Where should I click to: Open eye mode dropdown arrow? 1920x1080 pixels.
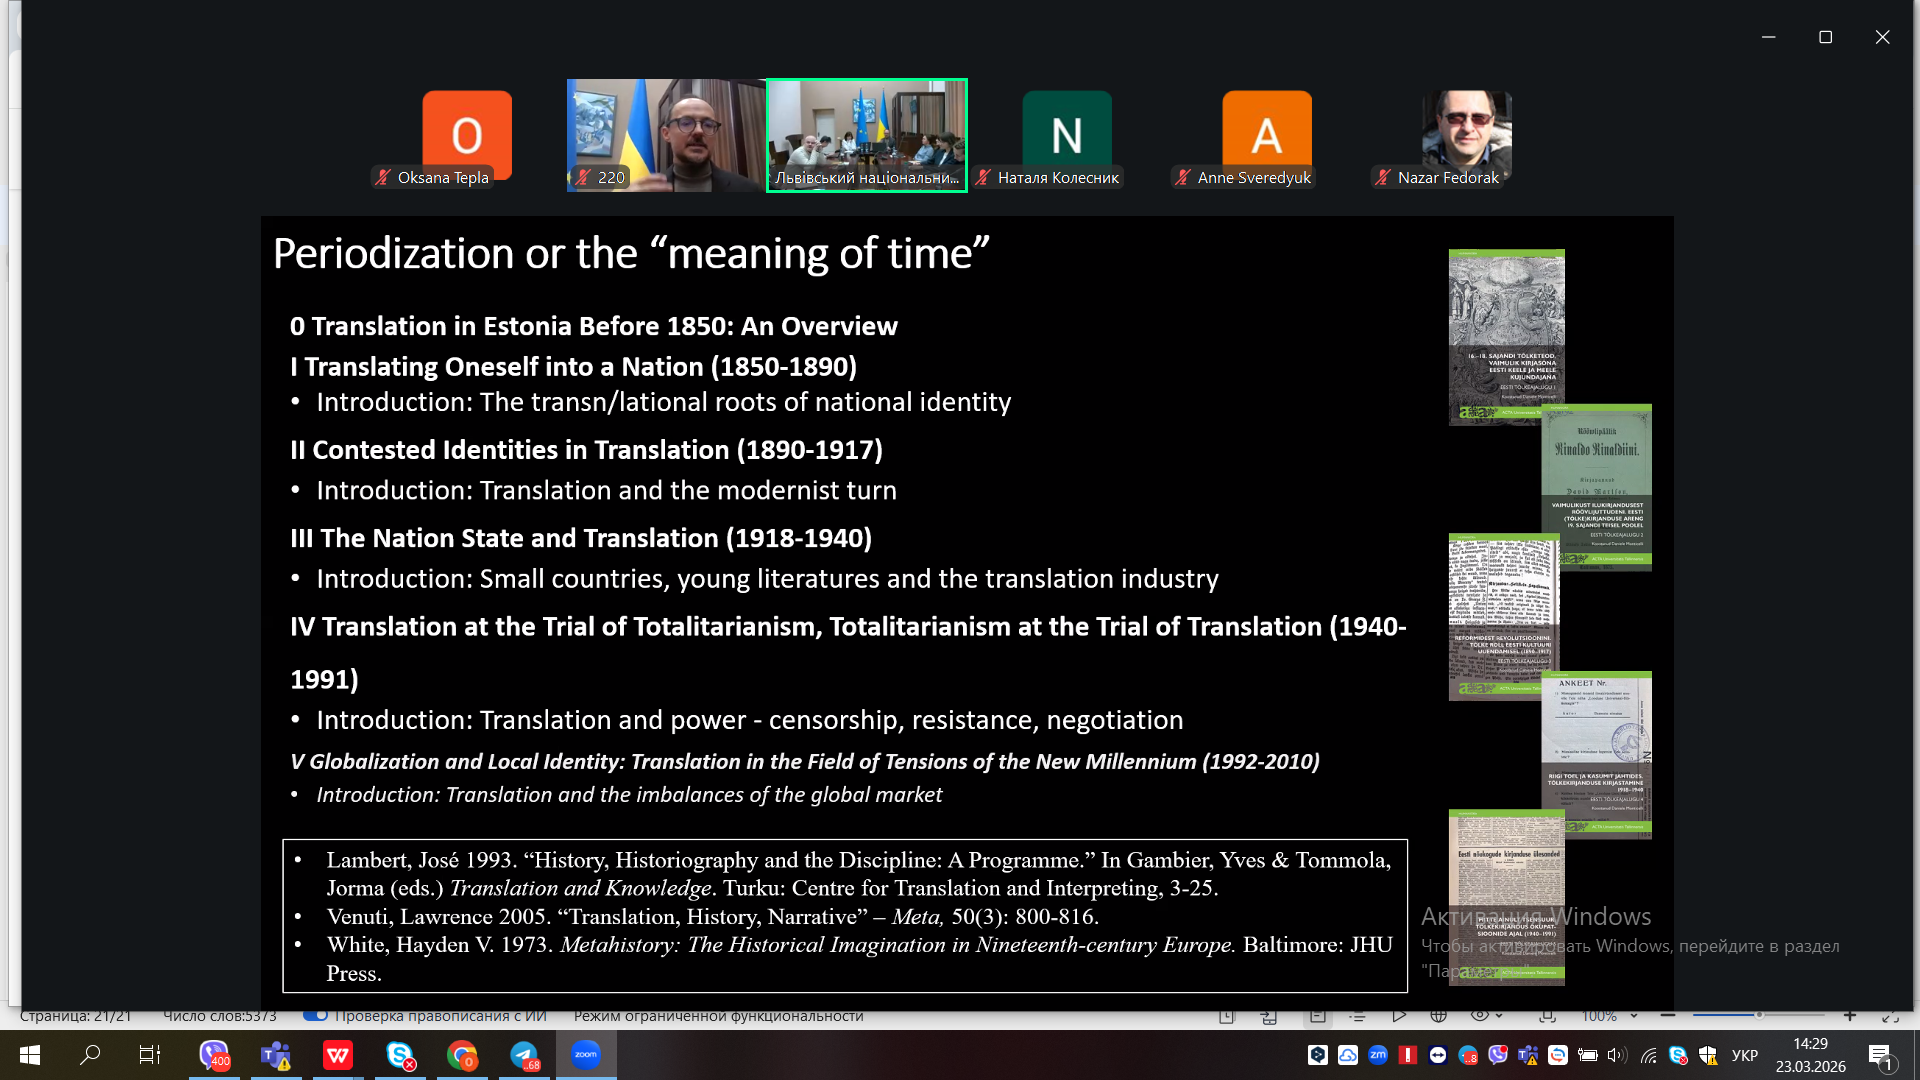click(x=1499, y=1016)
